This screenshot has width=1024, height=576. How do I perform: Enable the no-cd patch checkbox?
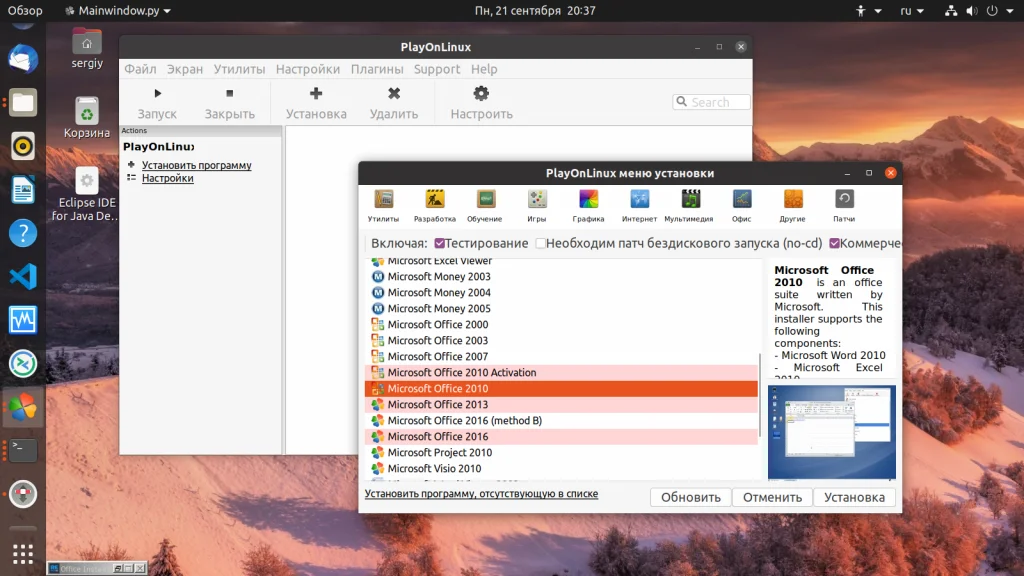tap(540, 243)
